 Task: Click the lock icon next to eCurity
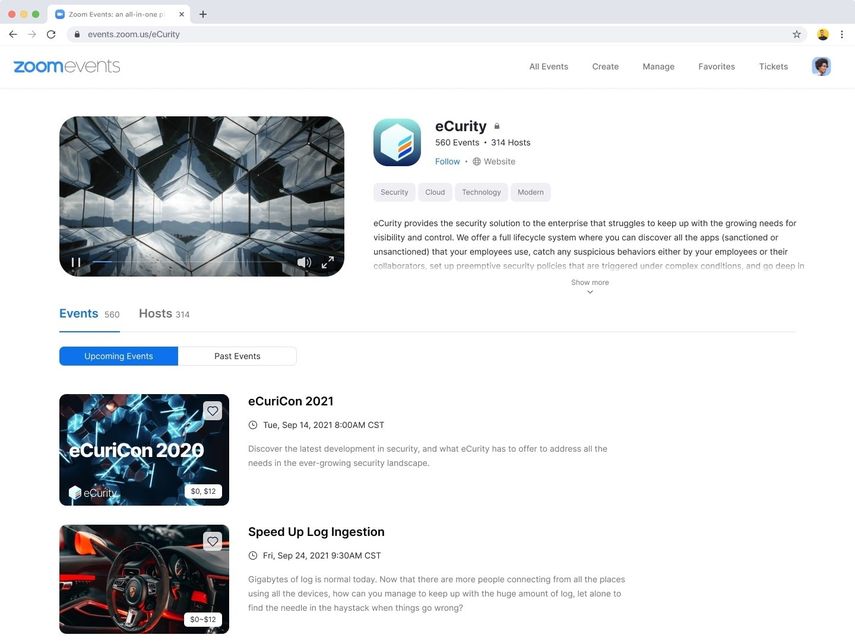pos(496,125)
